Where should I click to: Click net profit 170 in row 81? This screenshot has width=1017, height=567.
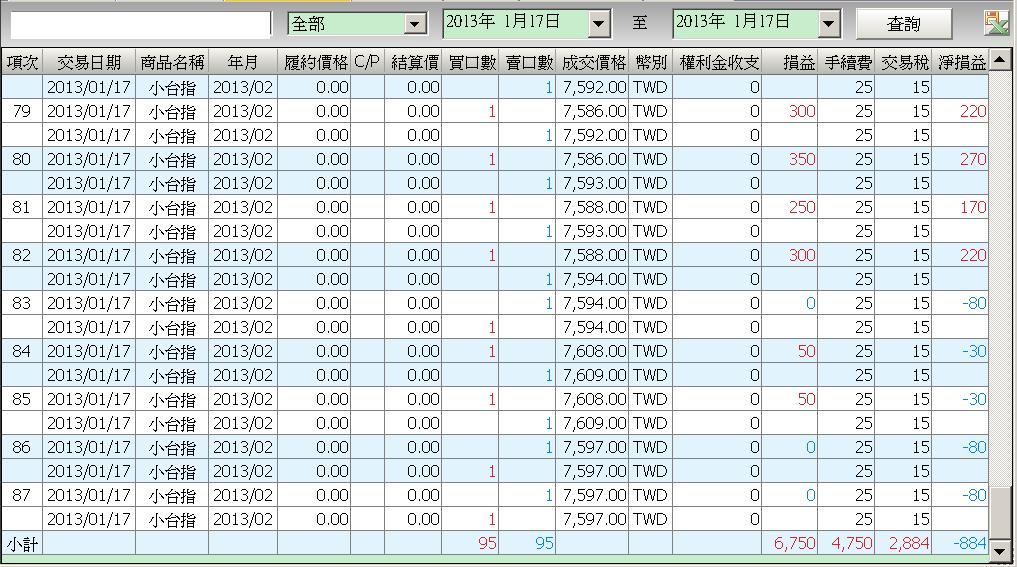pyautogui.click(x=973, y=207)
